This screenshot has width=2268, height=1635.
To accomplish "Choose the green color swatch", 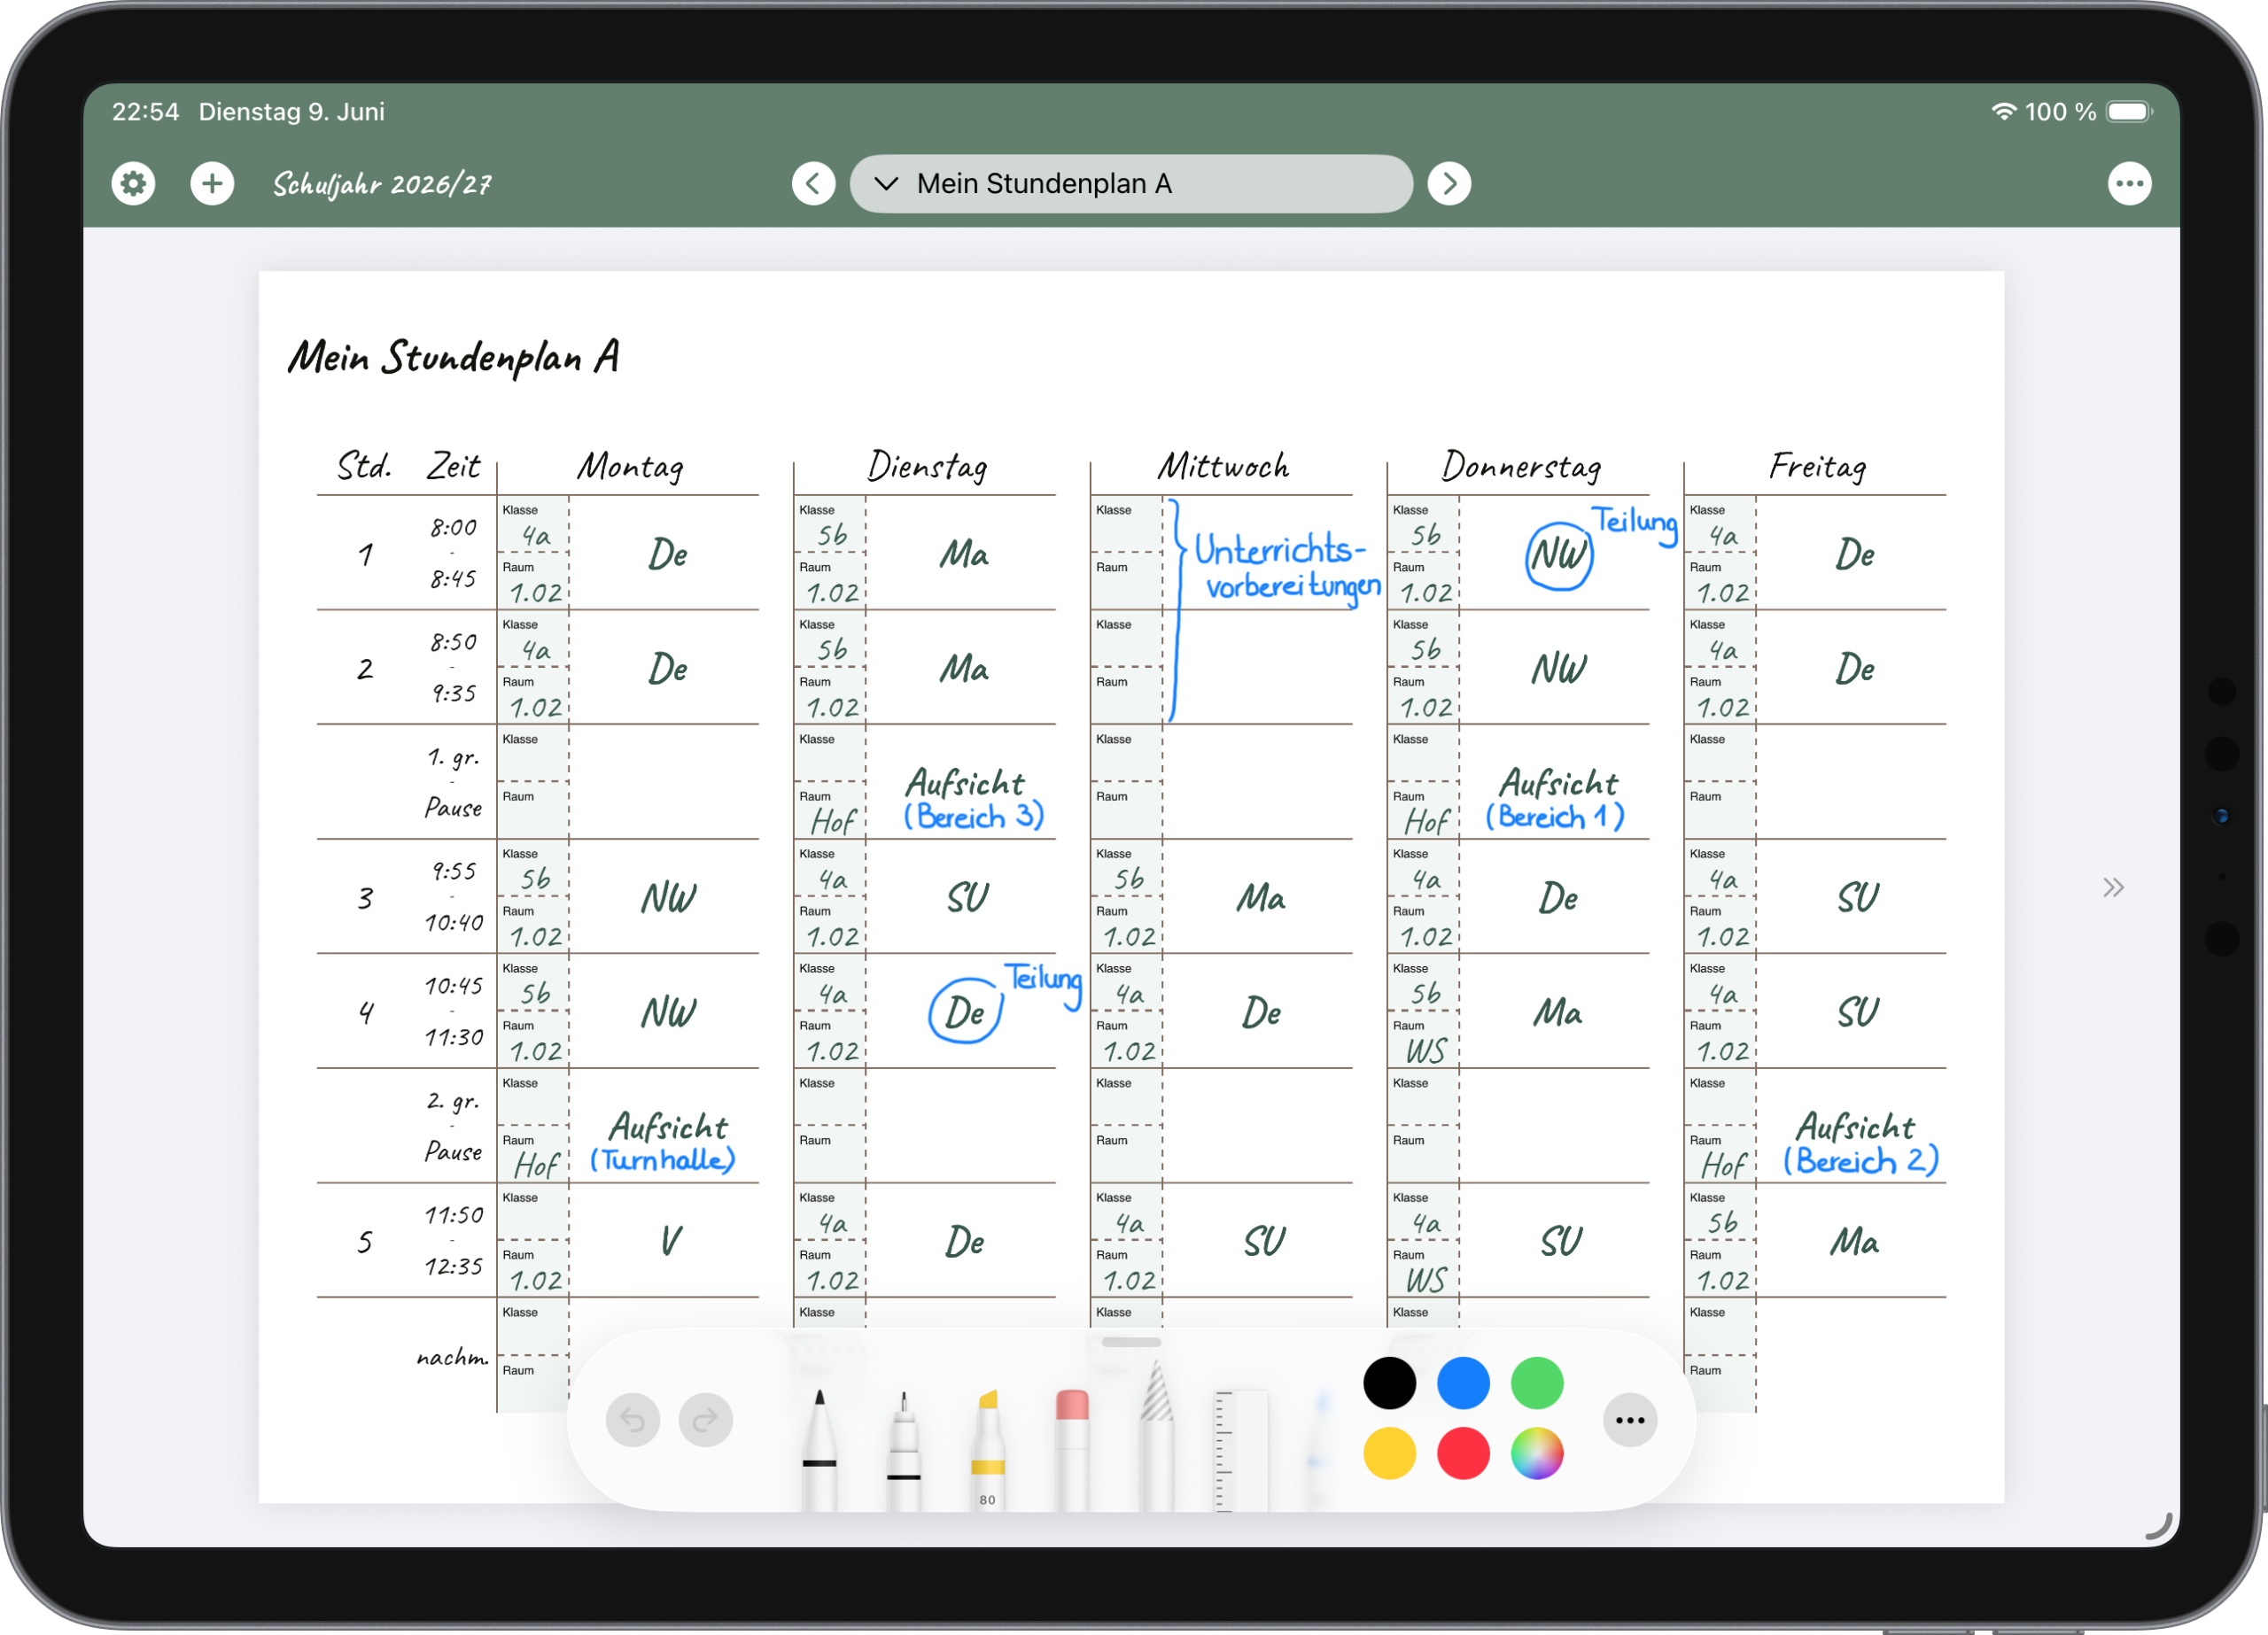I will pos(1537,1383).
